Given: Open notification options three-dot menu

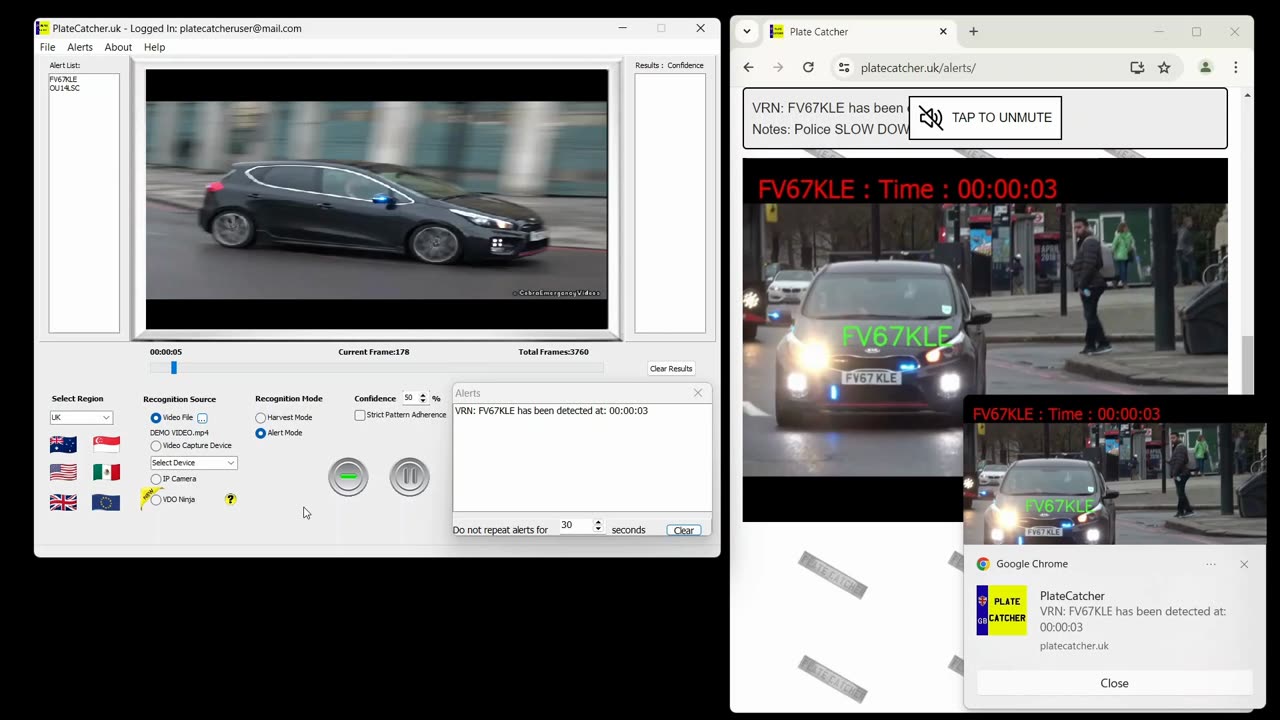Looking at the screenshot, I should (1211, 564).
